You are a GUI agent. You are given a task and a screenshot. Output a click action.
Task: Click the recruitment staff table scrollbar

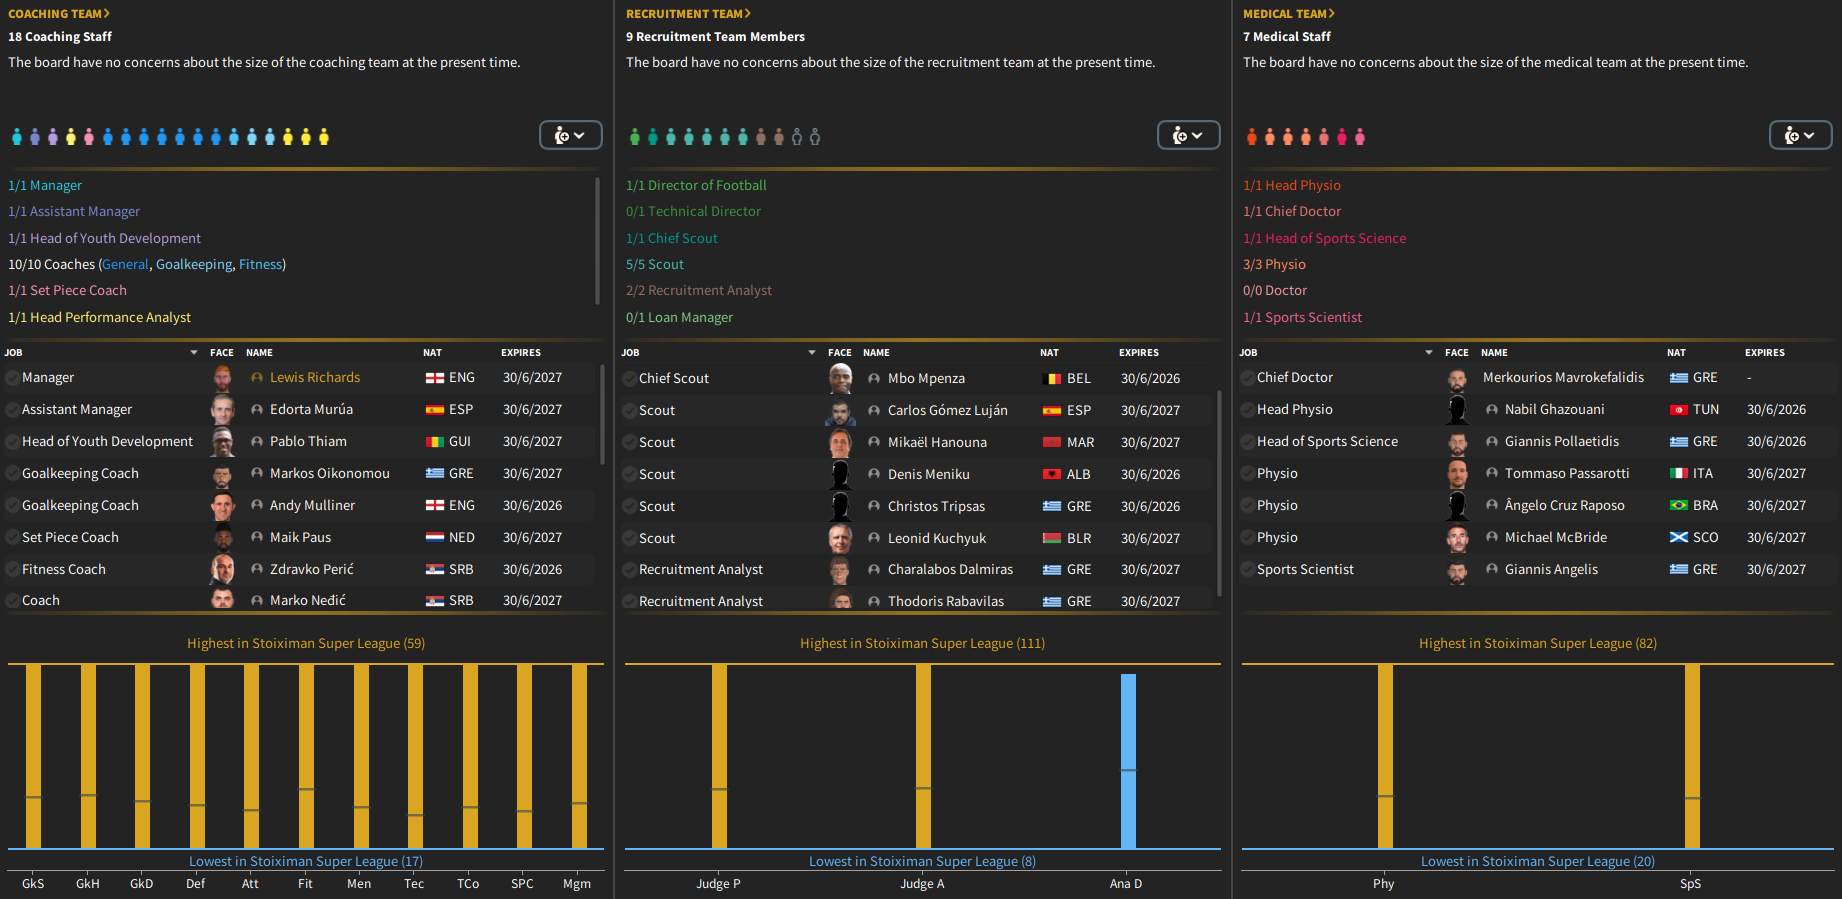click(1219, 493)
